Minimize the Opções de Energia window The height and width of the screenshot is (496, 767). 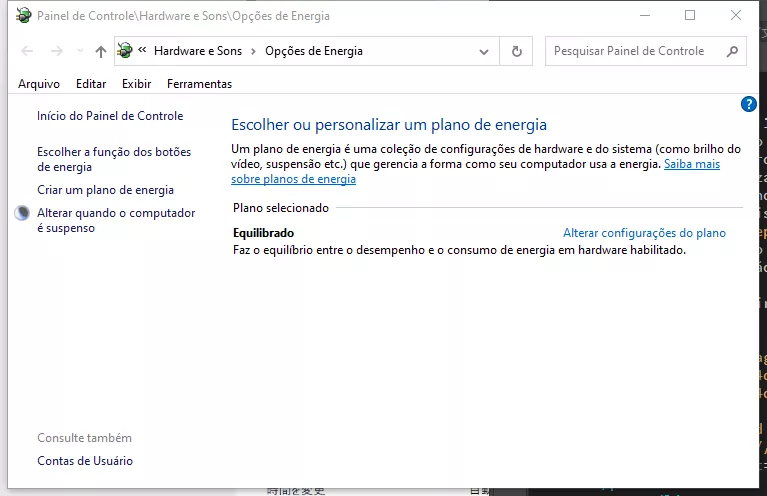(645, 16)
